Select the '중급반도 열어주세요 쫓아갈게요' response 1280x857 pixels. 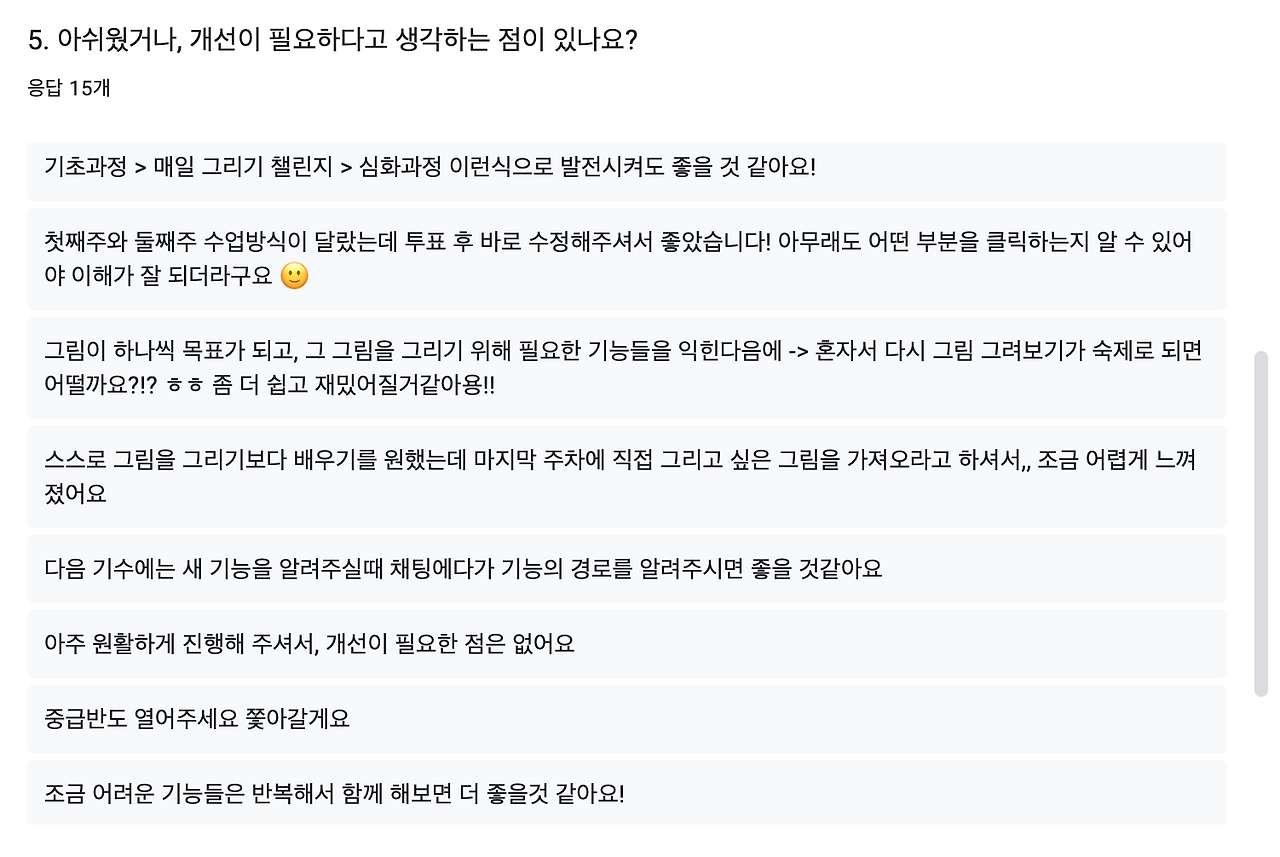click(627, 719)
